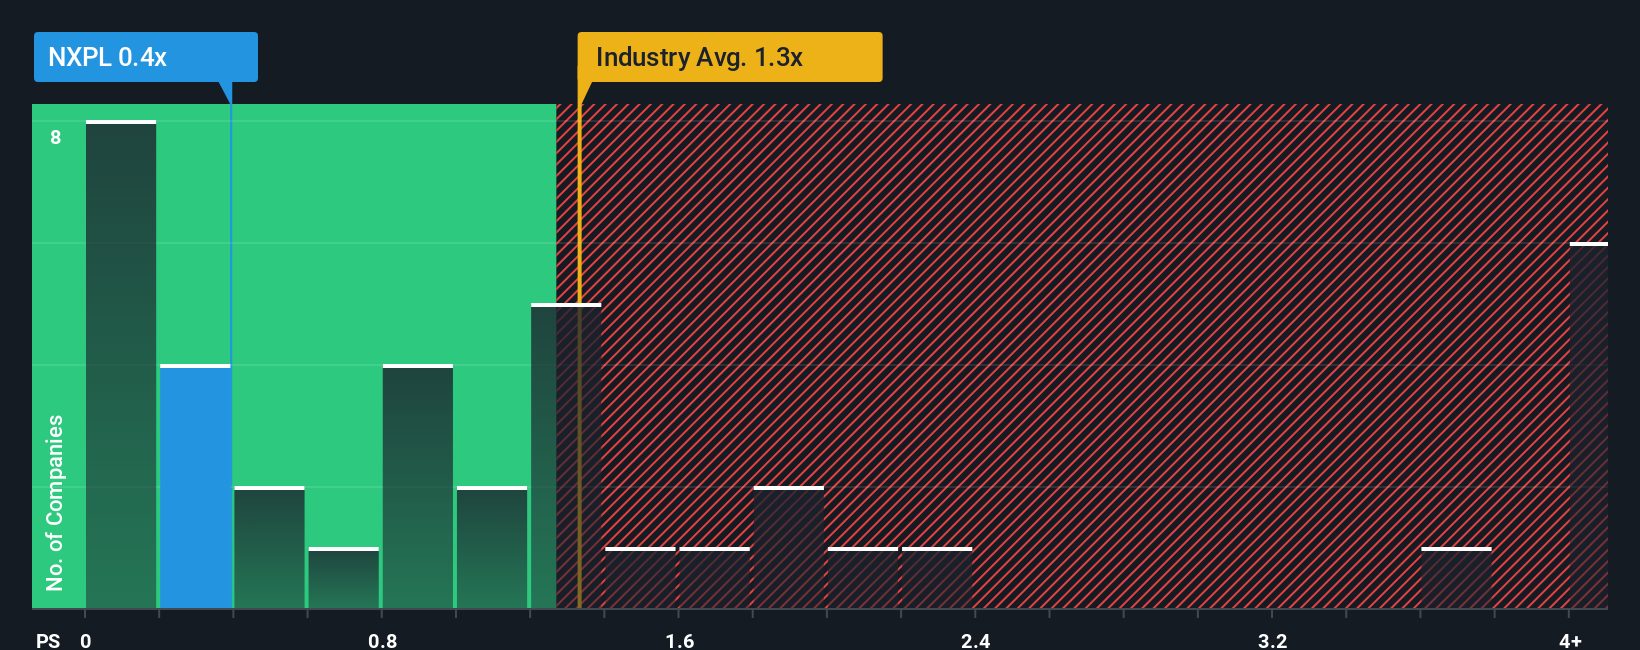The width and height of the screenshot is (1640, 650).
Task: Click the Industry Avg. 1.3x label
Action: click(730, 57)
